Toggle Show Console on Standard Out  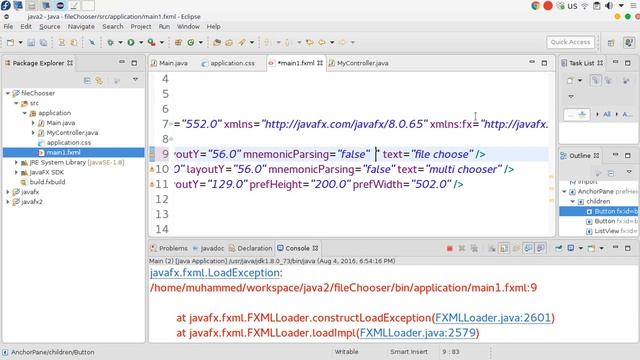click(528, 248)
